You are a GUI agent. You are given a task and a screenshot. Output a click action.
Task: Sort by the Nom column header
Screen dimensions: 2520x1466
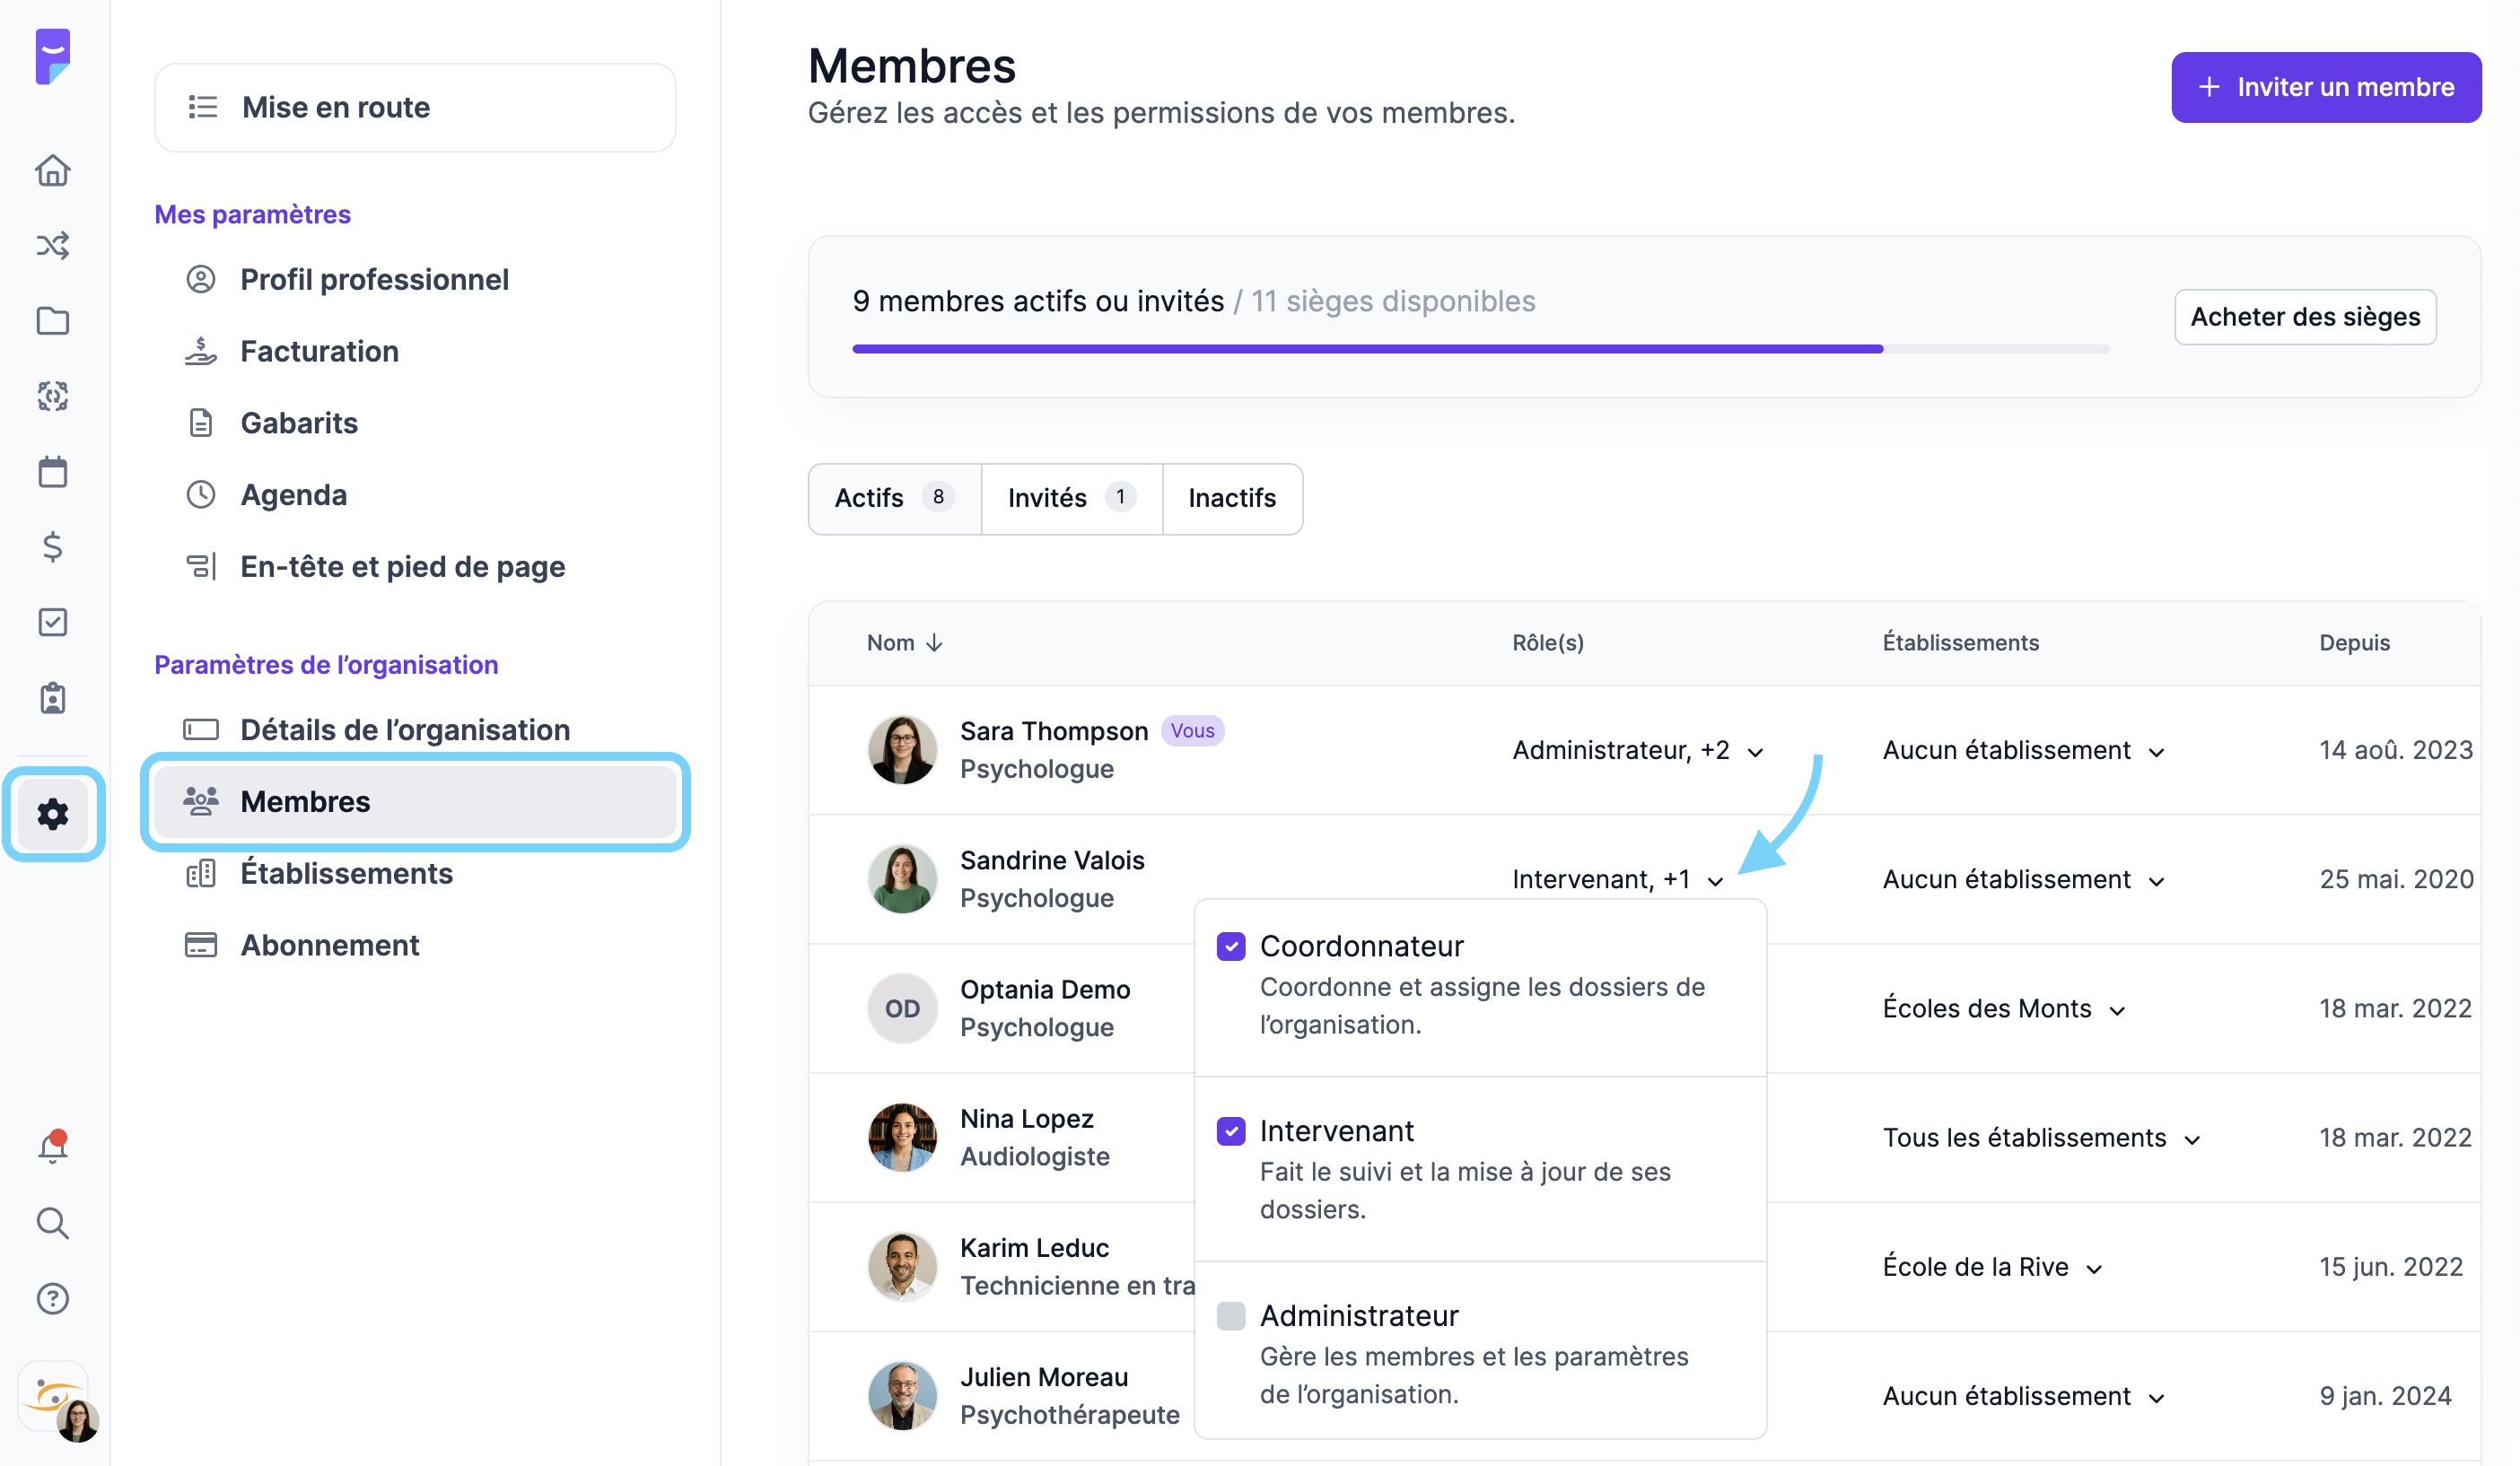(x=903, y=643)
